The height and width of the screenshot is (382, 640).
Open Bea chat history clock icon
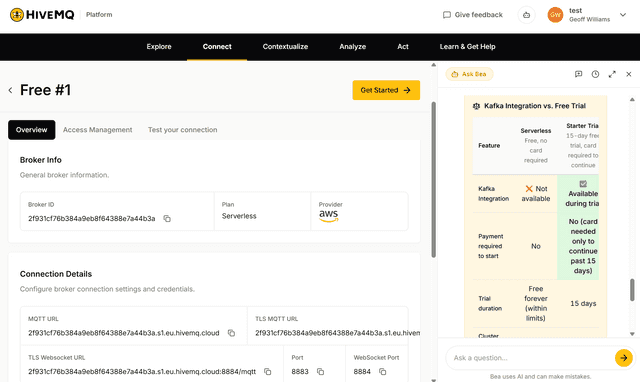click(x=596, y=74)
